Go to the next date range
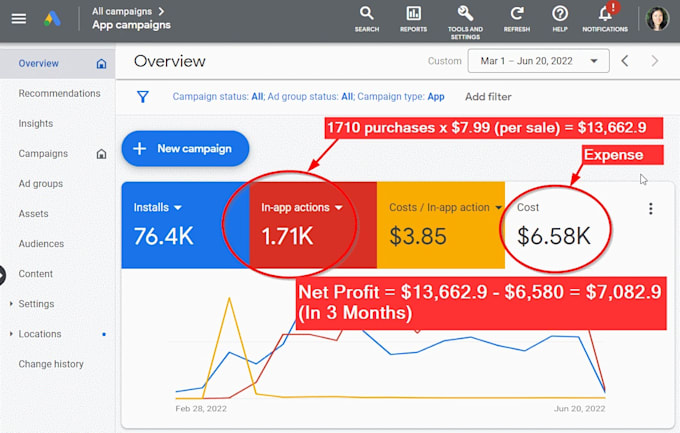Screen dimensions: 680x433 (x=654, y=61)
